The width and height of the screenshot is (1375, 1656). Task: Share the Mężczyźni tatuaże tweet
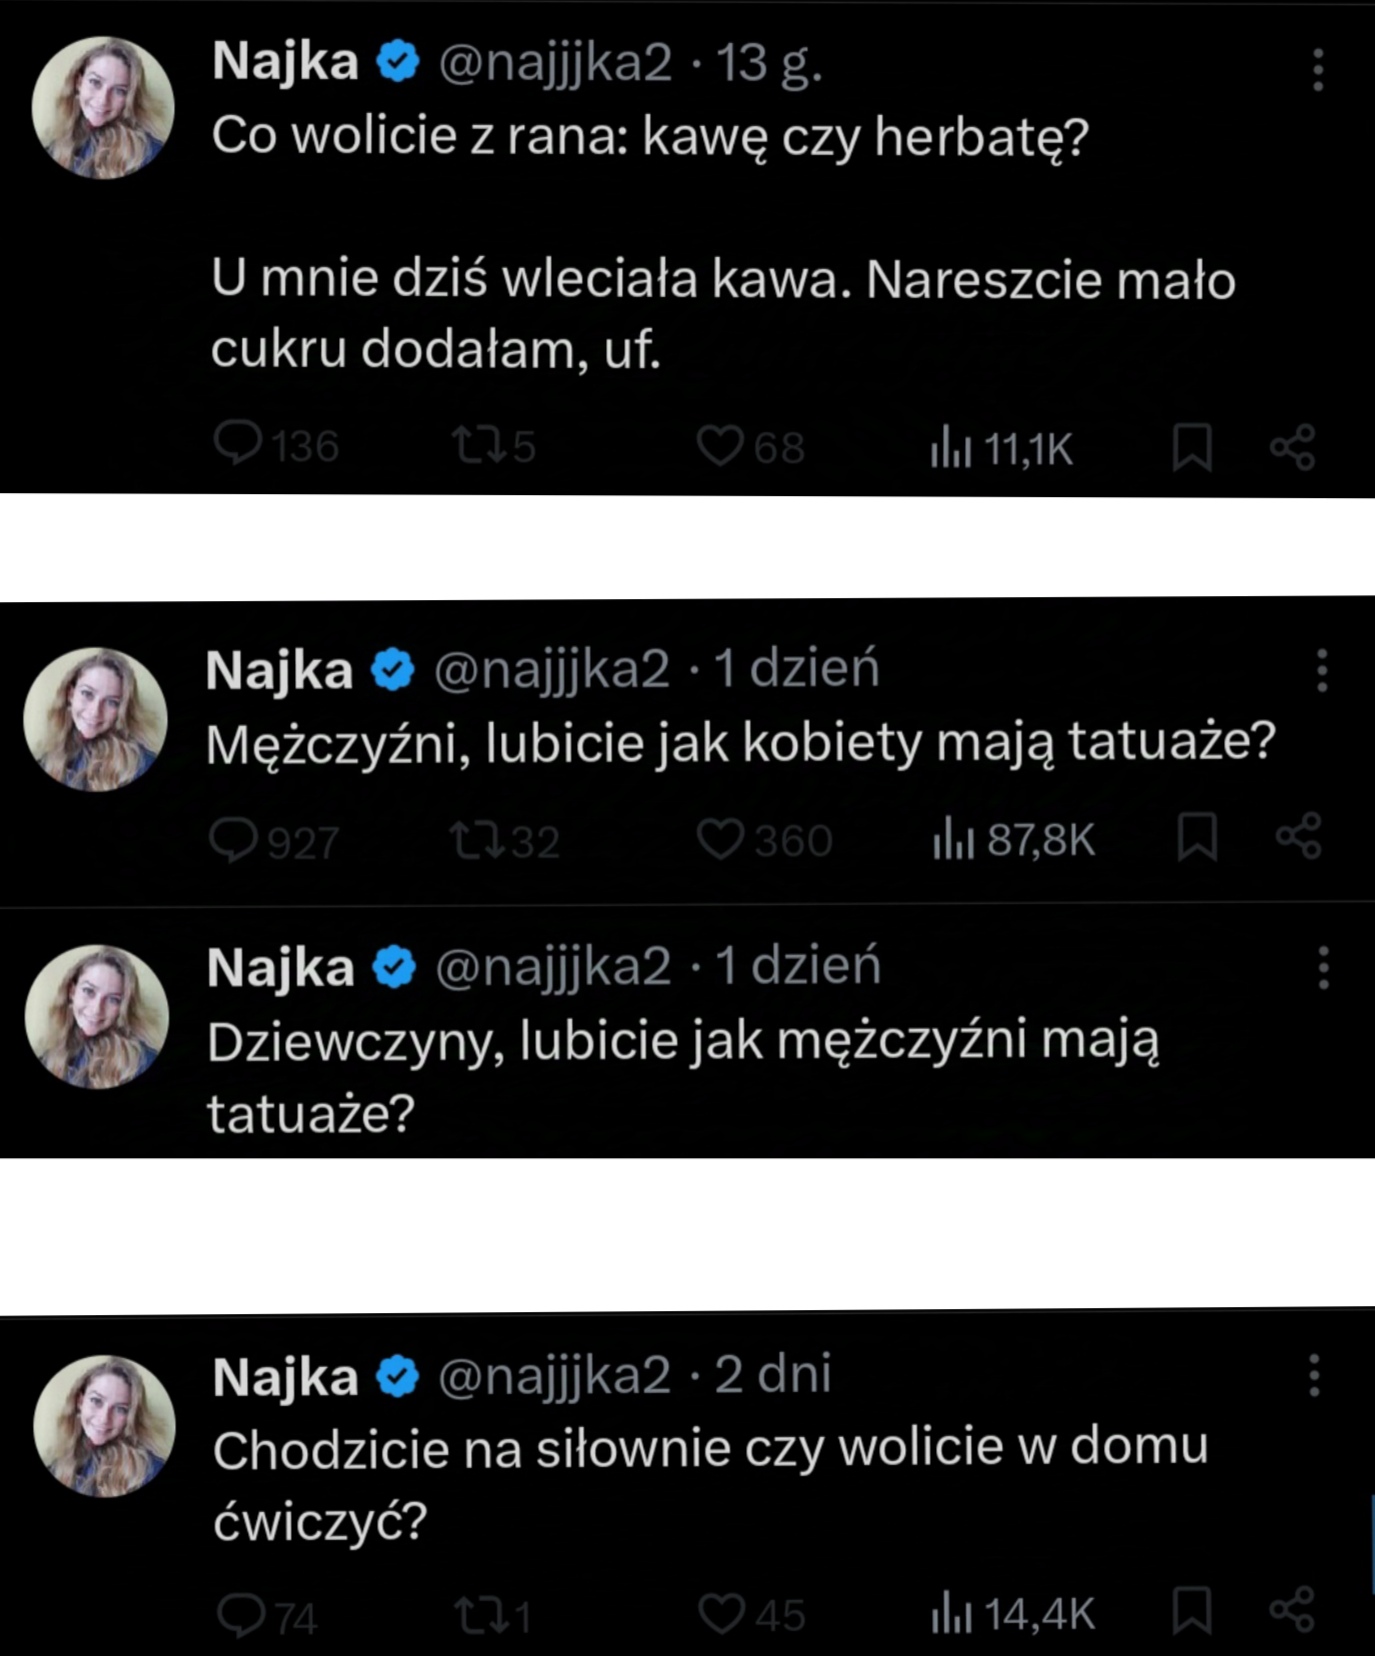point(1298,837)
